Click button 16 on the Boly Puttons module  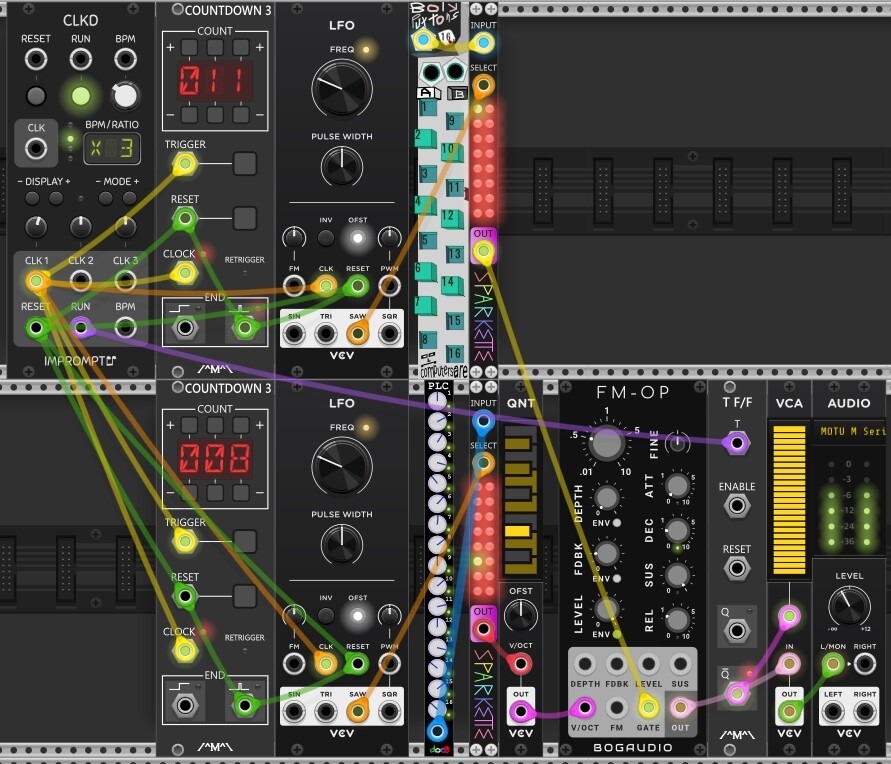tap(453, 353)
